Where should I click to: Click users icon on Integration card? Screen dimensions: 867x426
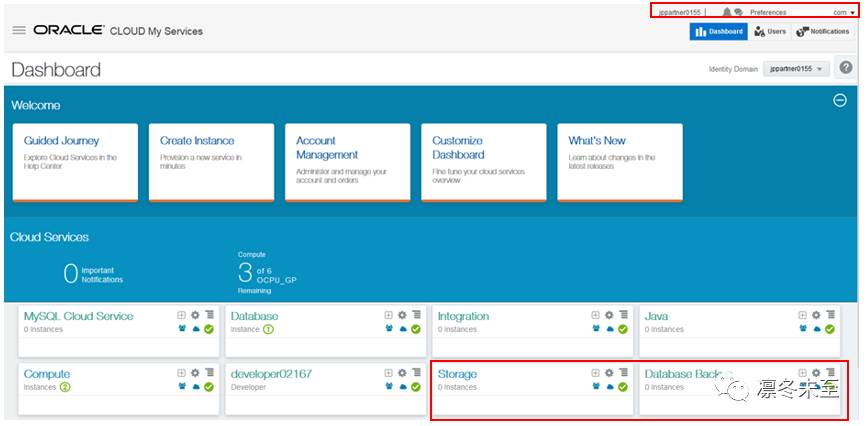click(596, 328)
